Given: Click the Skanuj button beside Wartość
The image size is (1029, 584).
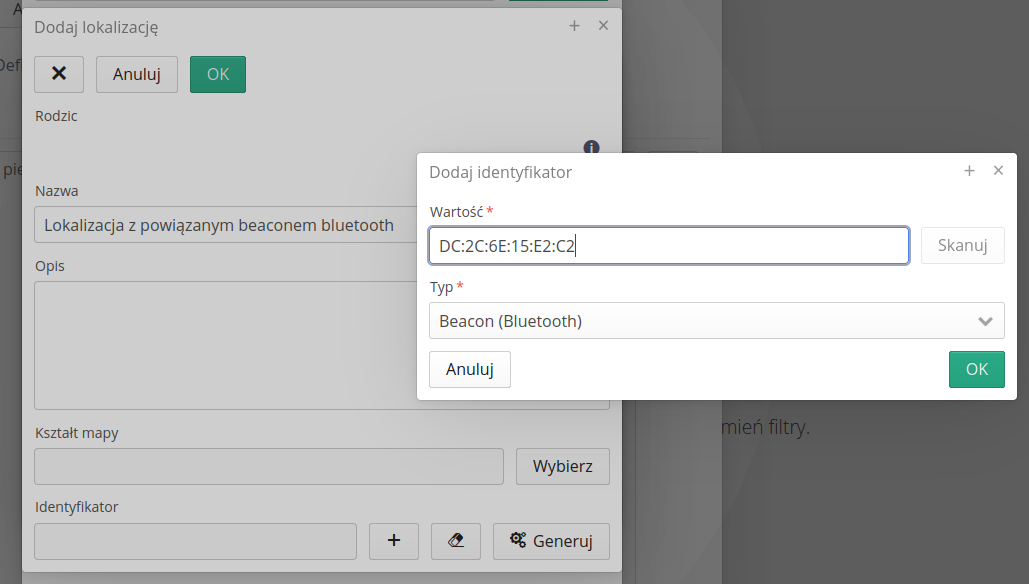Looking at the screenshot, I should tap(962, 246).
